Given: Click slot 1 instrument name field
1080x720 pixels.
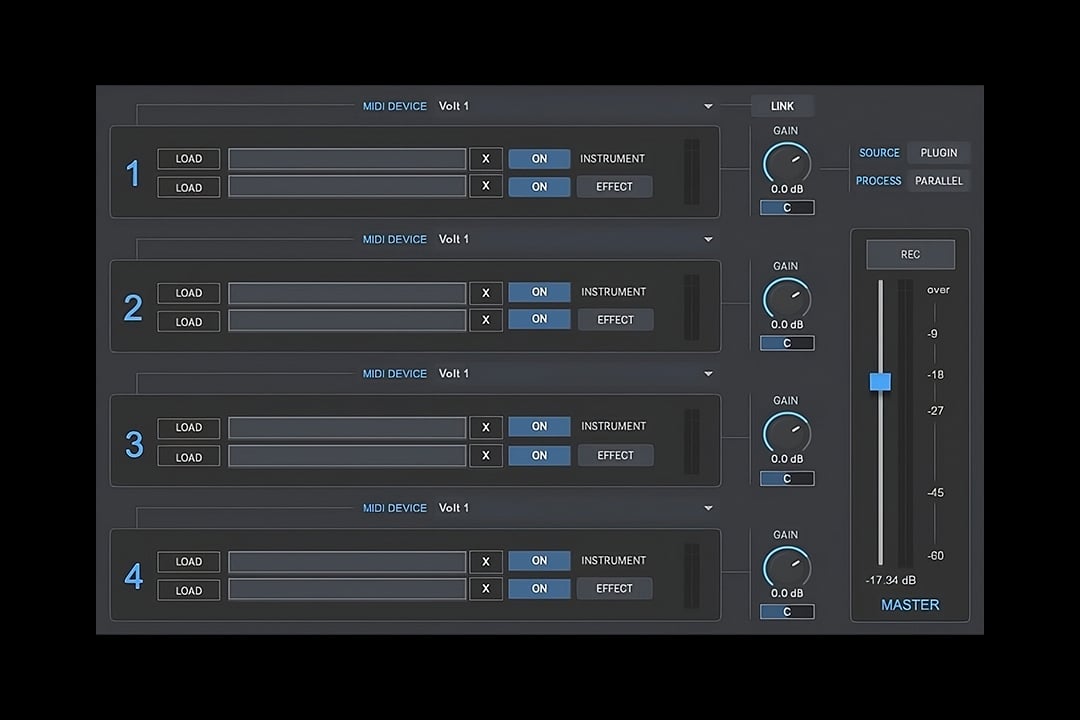Looking at the screenshot, I should click(347, 158).
